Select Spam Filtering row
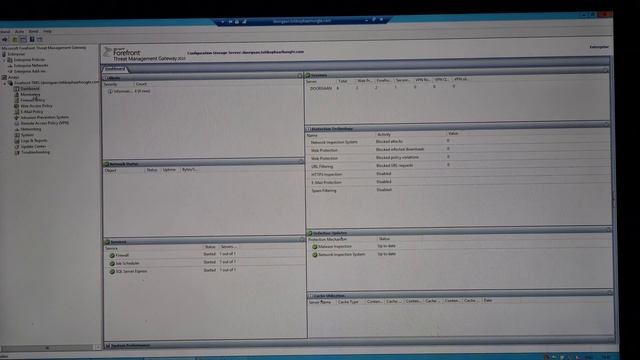640x360 pixels. [x=457, y=190]
